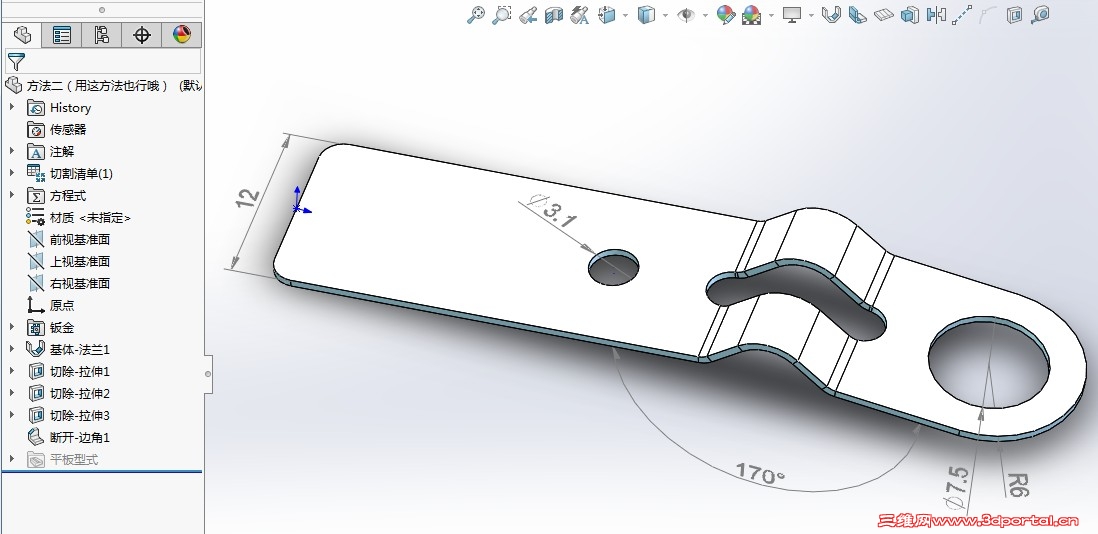Viewport: 1098px width, 534px height.
Task: Click the Mirror tool icon
Action: tap(936, 14)
